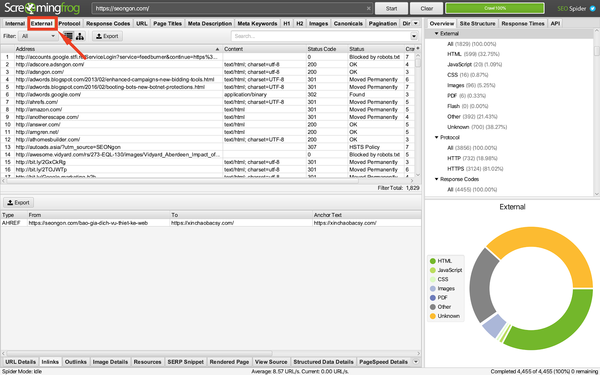Open the Site Structure tab
This screenshot has width=600, height=375.
[x=478, y=23]
